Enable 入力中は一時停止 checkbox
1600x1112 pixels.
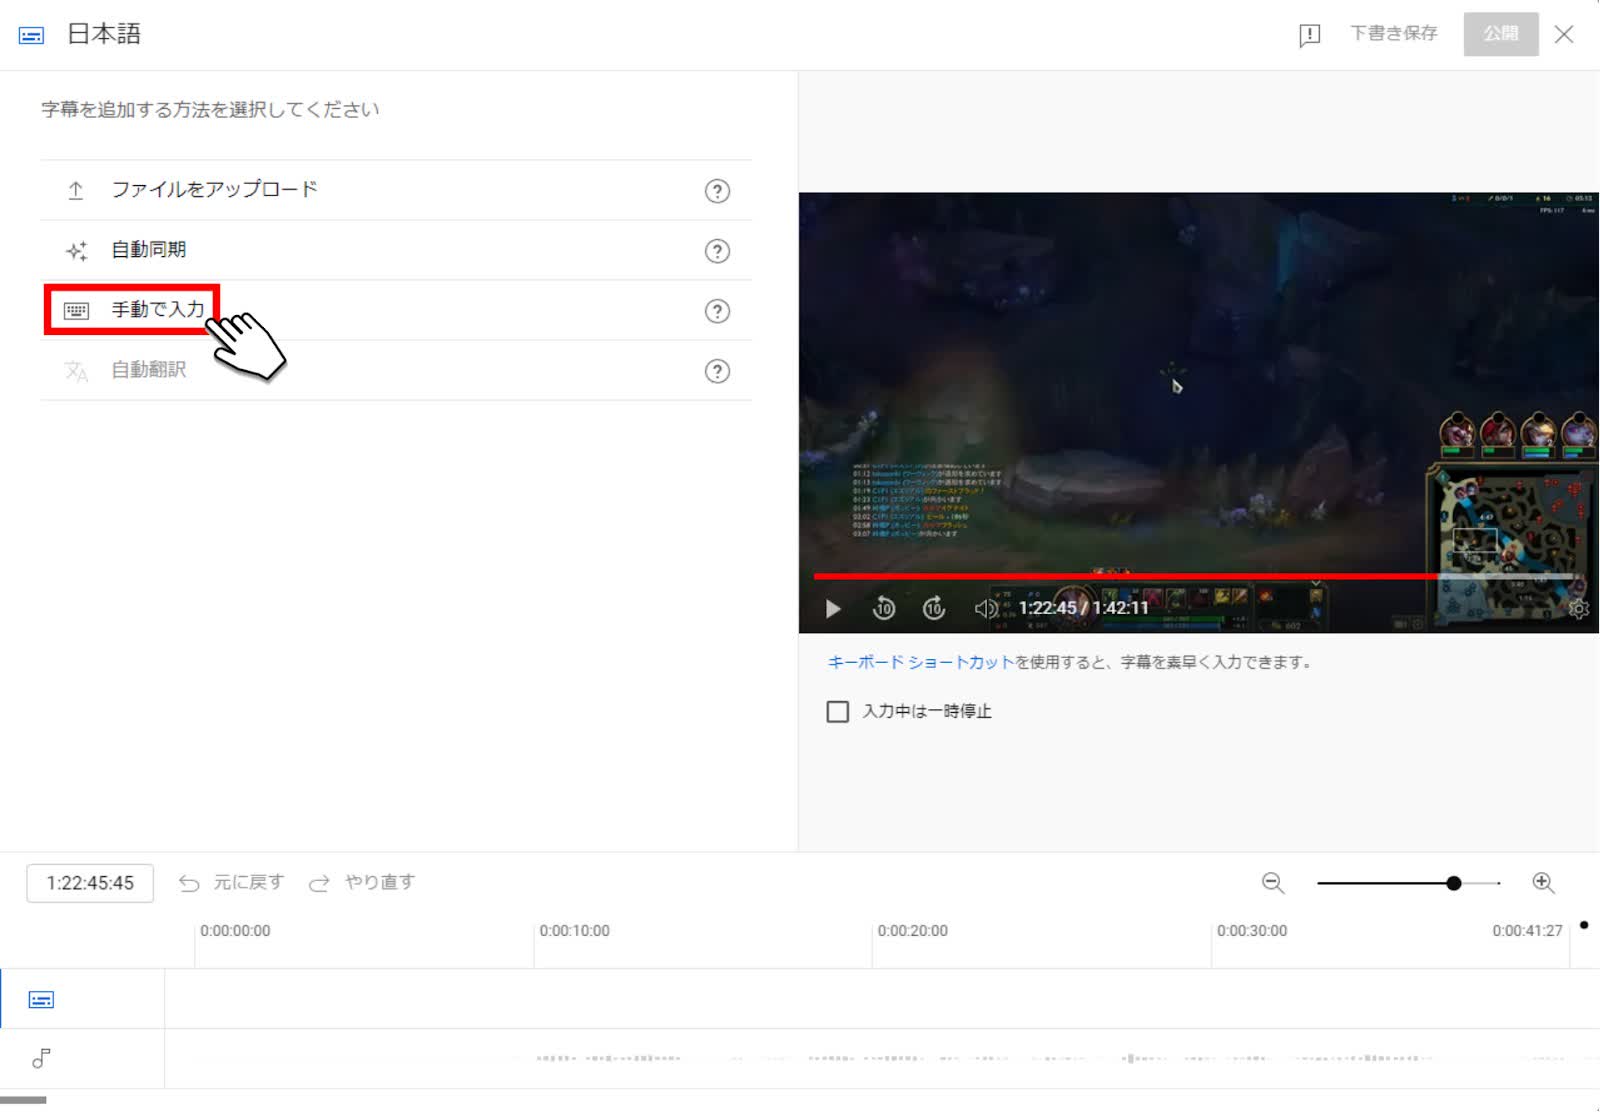click(x=838, y=712)
